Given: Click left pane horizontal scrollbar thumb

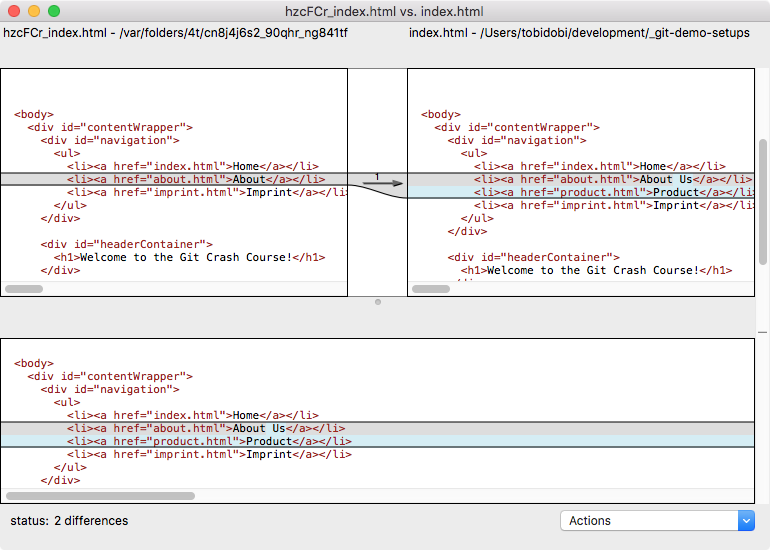Looking at the screenshot, I should pos(24,289).
